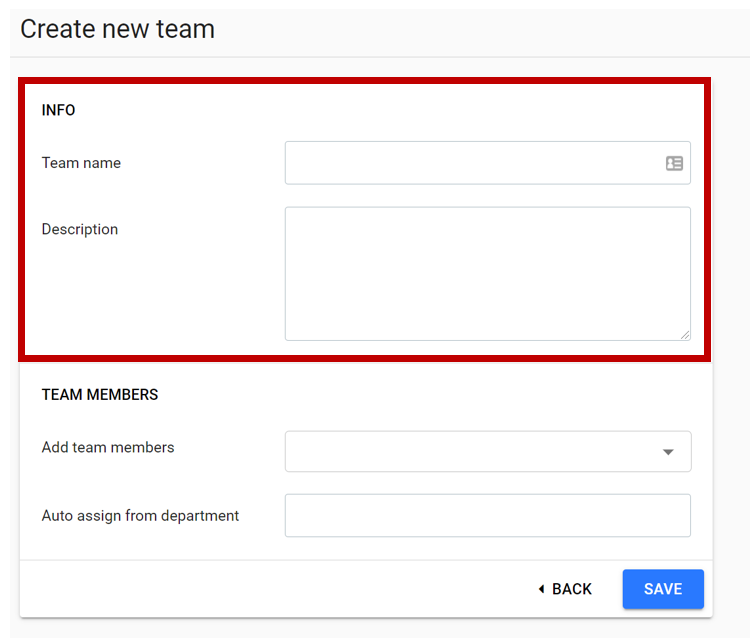Expand the Add team members dropdown arrow

(x=668, y=452)
